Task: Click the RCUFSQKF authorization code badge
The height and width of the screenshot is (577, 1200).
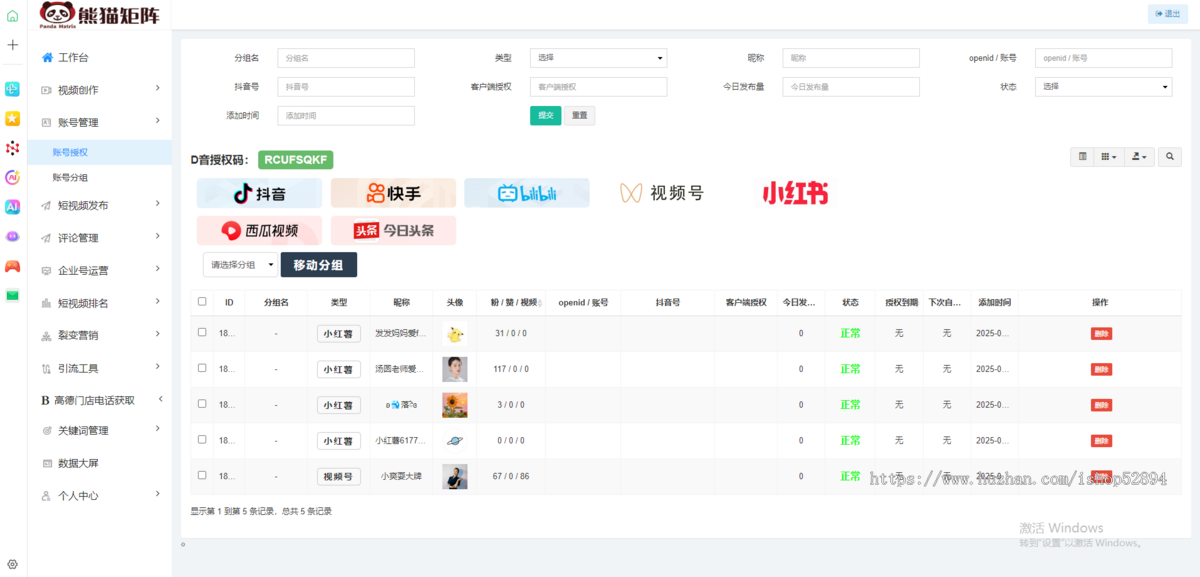Action: click(x=295, y=160)
